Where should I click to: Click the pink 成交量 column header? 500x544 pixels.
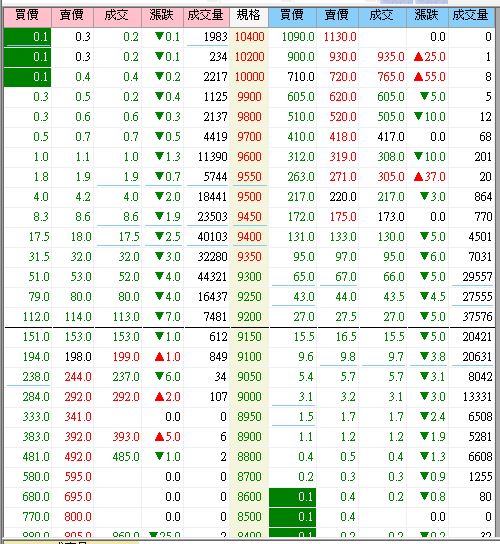click(x=206, y=17)
